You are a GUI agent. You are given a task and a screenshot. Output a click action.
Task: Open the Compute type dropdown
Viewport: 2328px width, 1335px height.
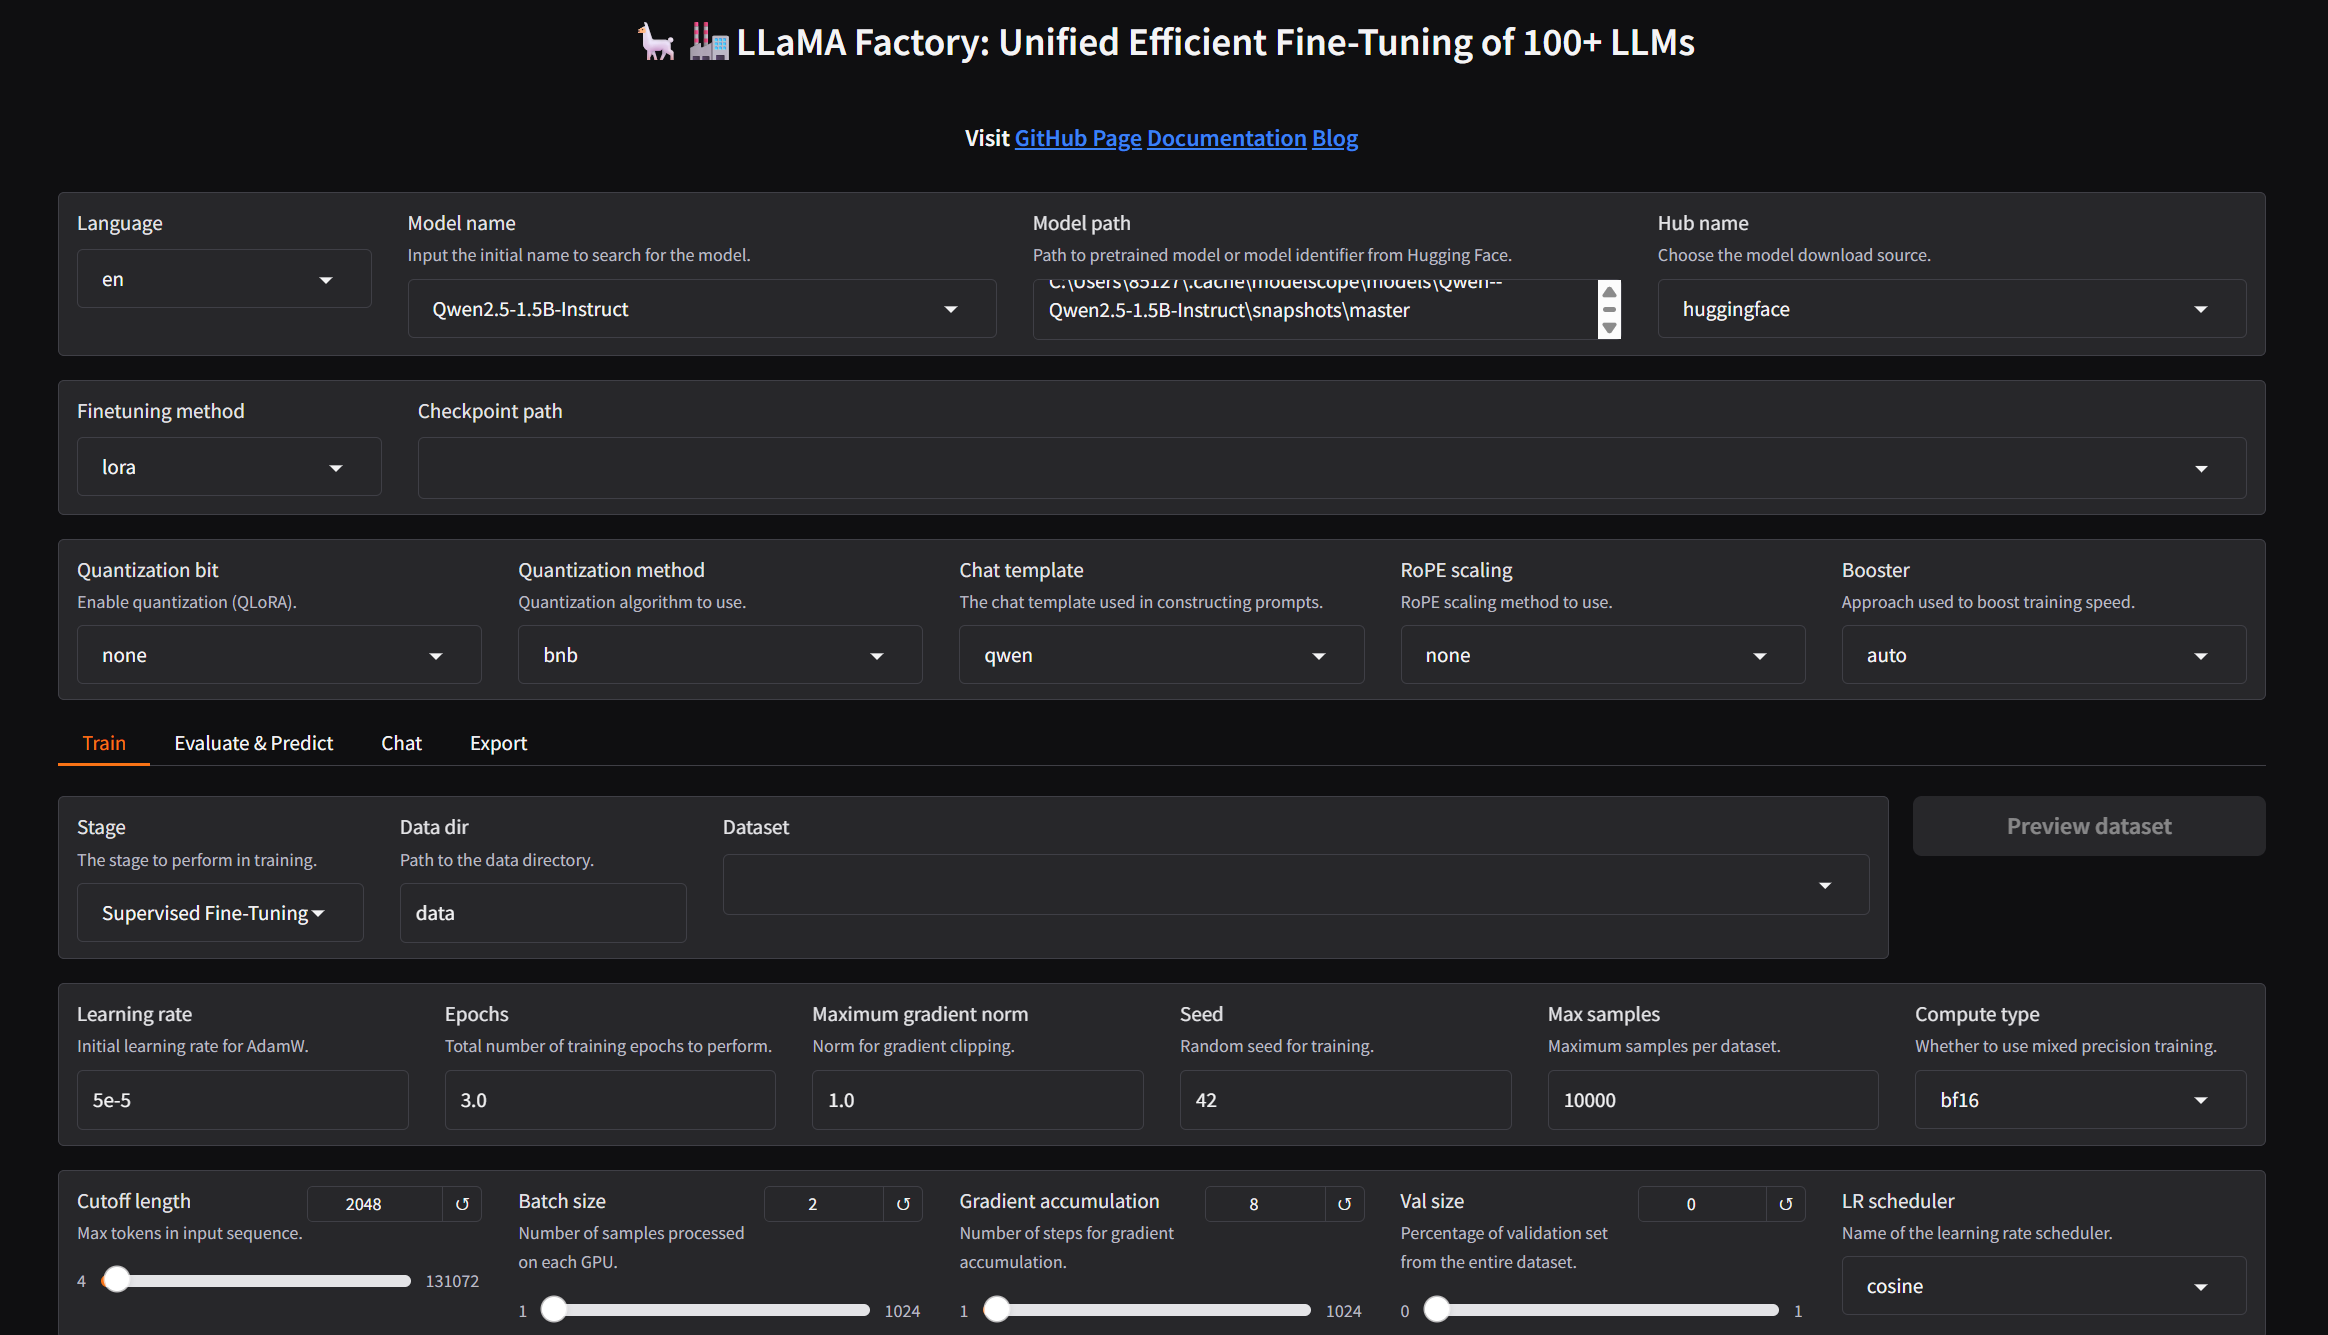[2080, 1100]
